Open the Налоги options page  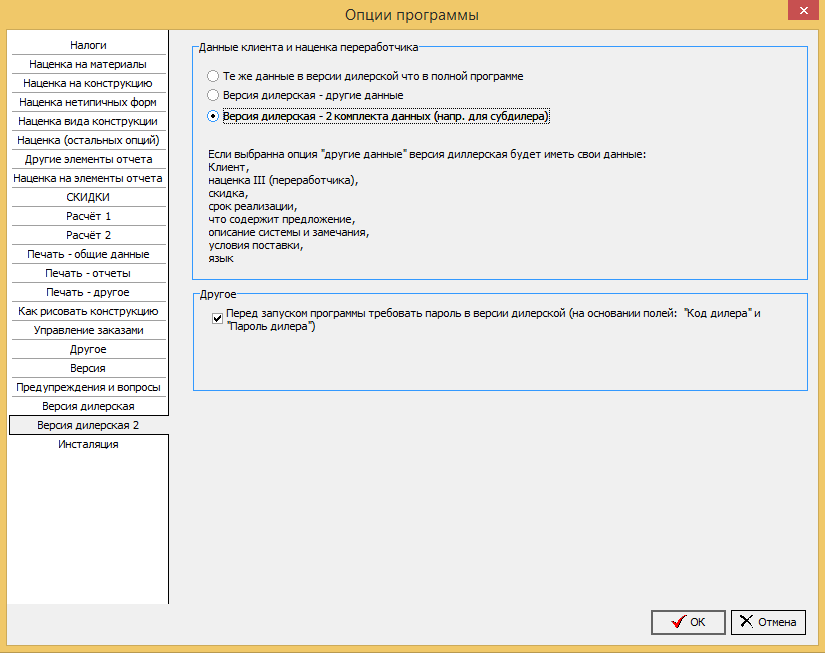tap(88, 45)
